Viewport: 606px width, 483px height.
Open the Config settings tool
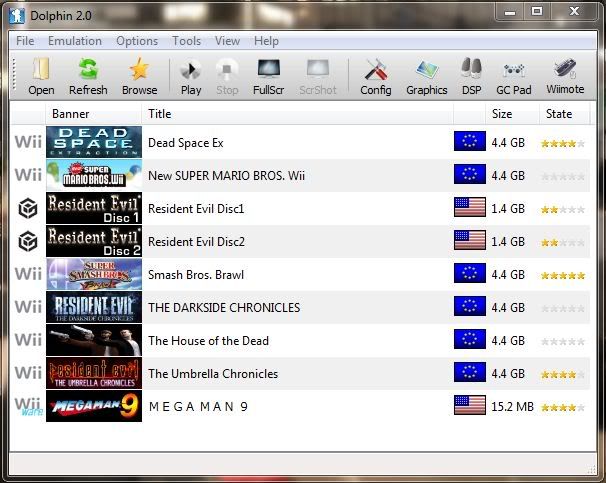376,76
